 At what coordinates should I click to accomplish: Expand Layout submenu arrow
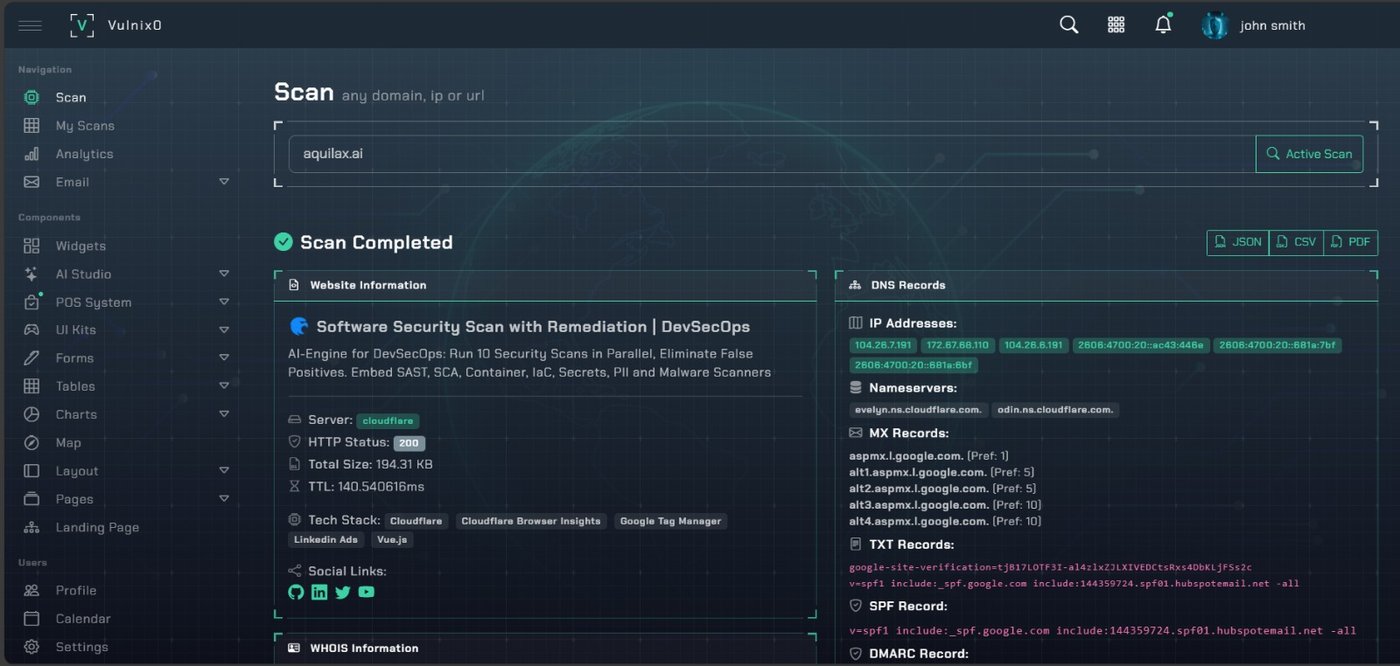[x=224, y=470]
